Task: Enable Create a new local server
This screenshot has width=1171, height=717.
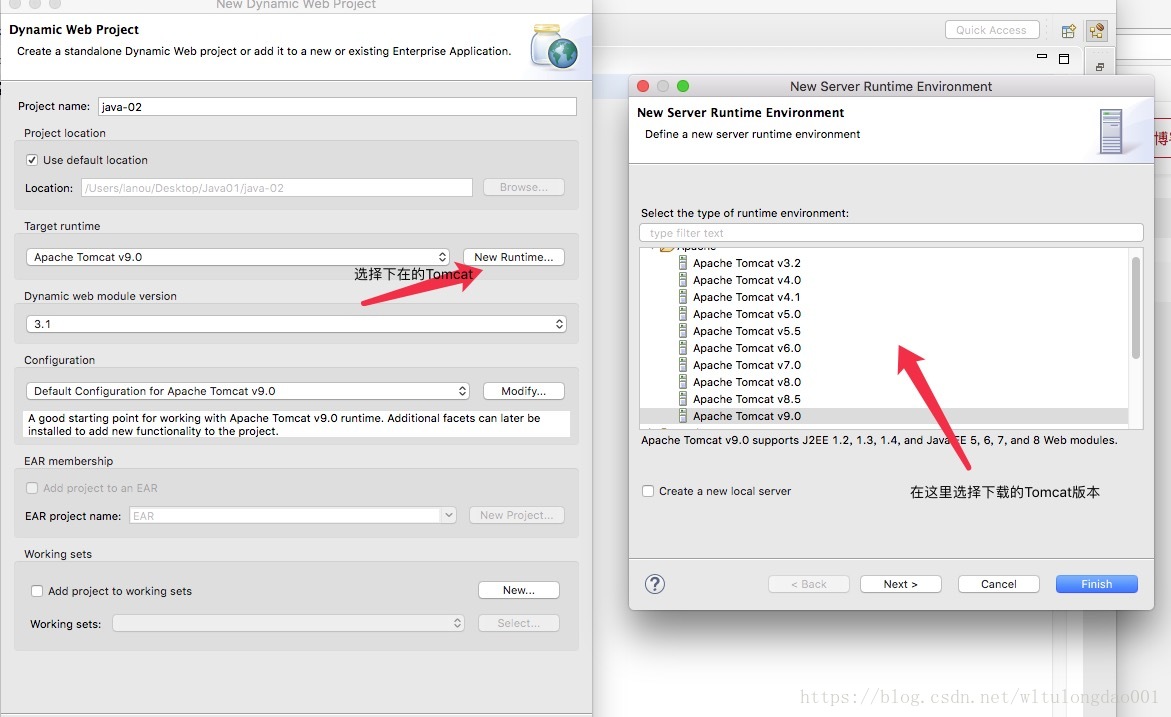Action: click(x=648, y=491)
